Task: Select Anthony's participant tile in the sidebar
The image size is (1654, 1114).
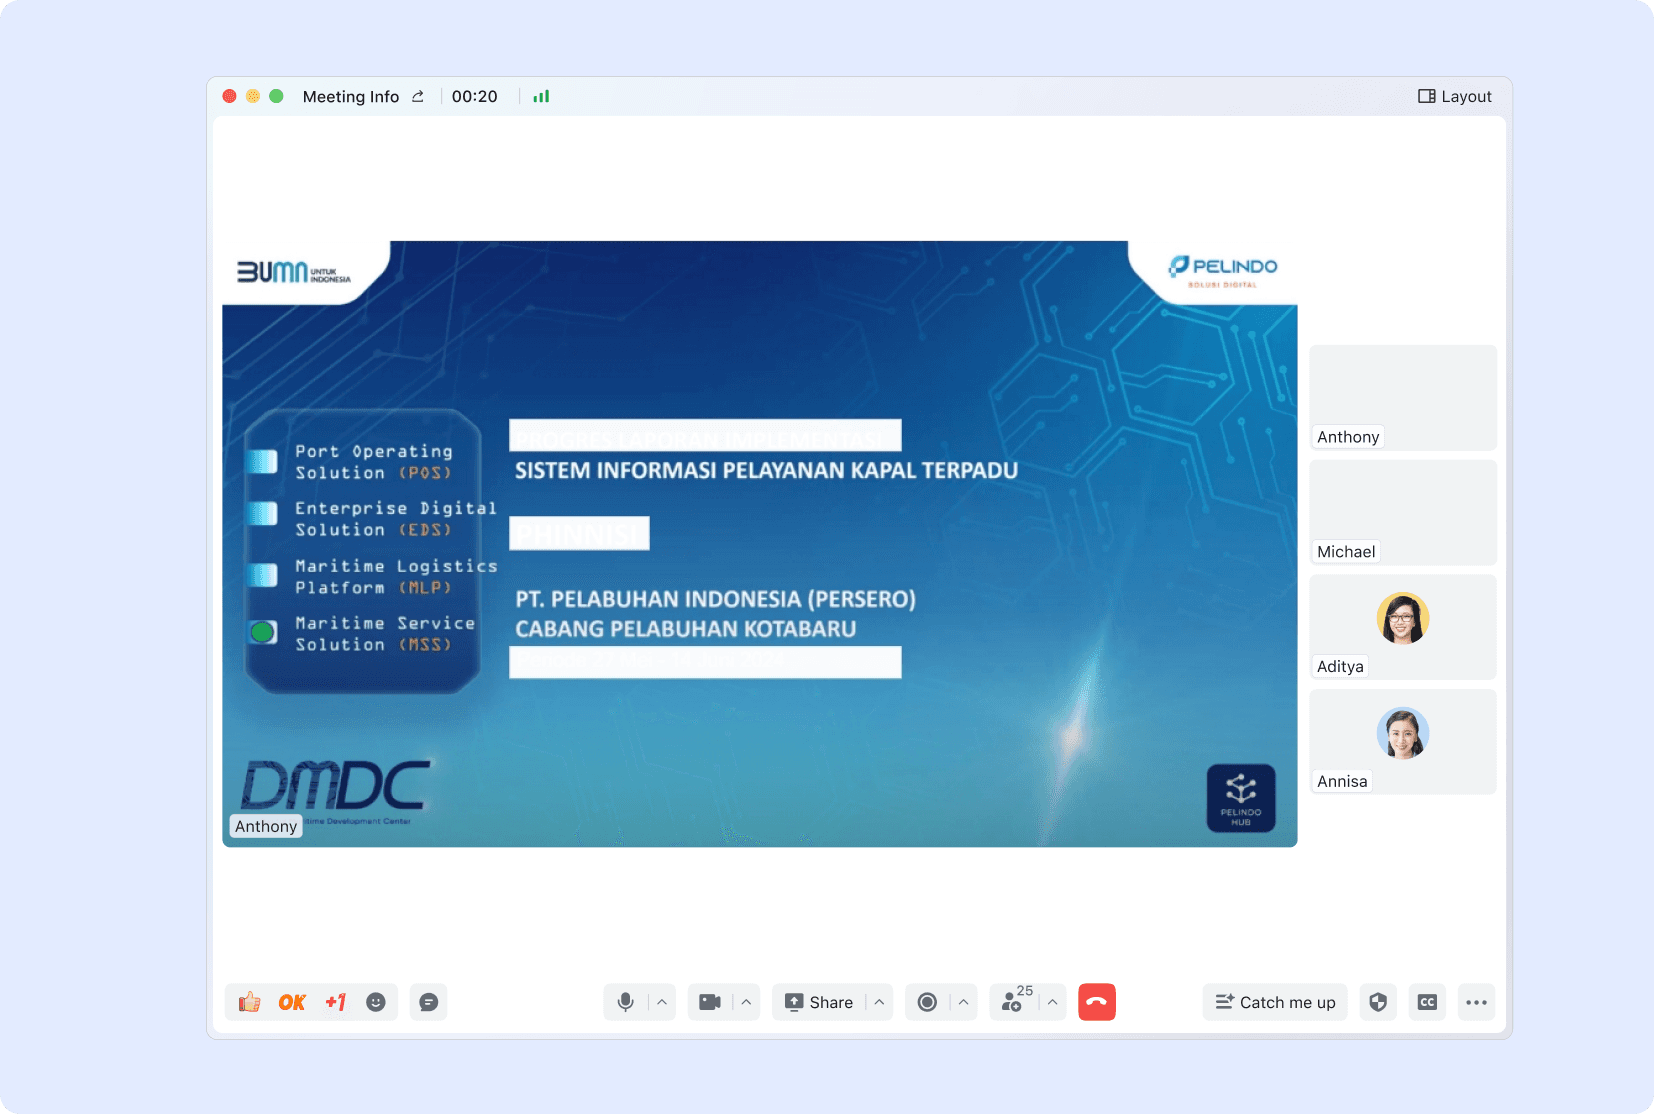Action: [x=1403, y=398]
